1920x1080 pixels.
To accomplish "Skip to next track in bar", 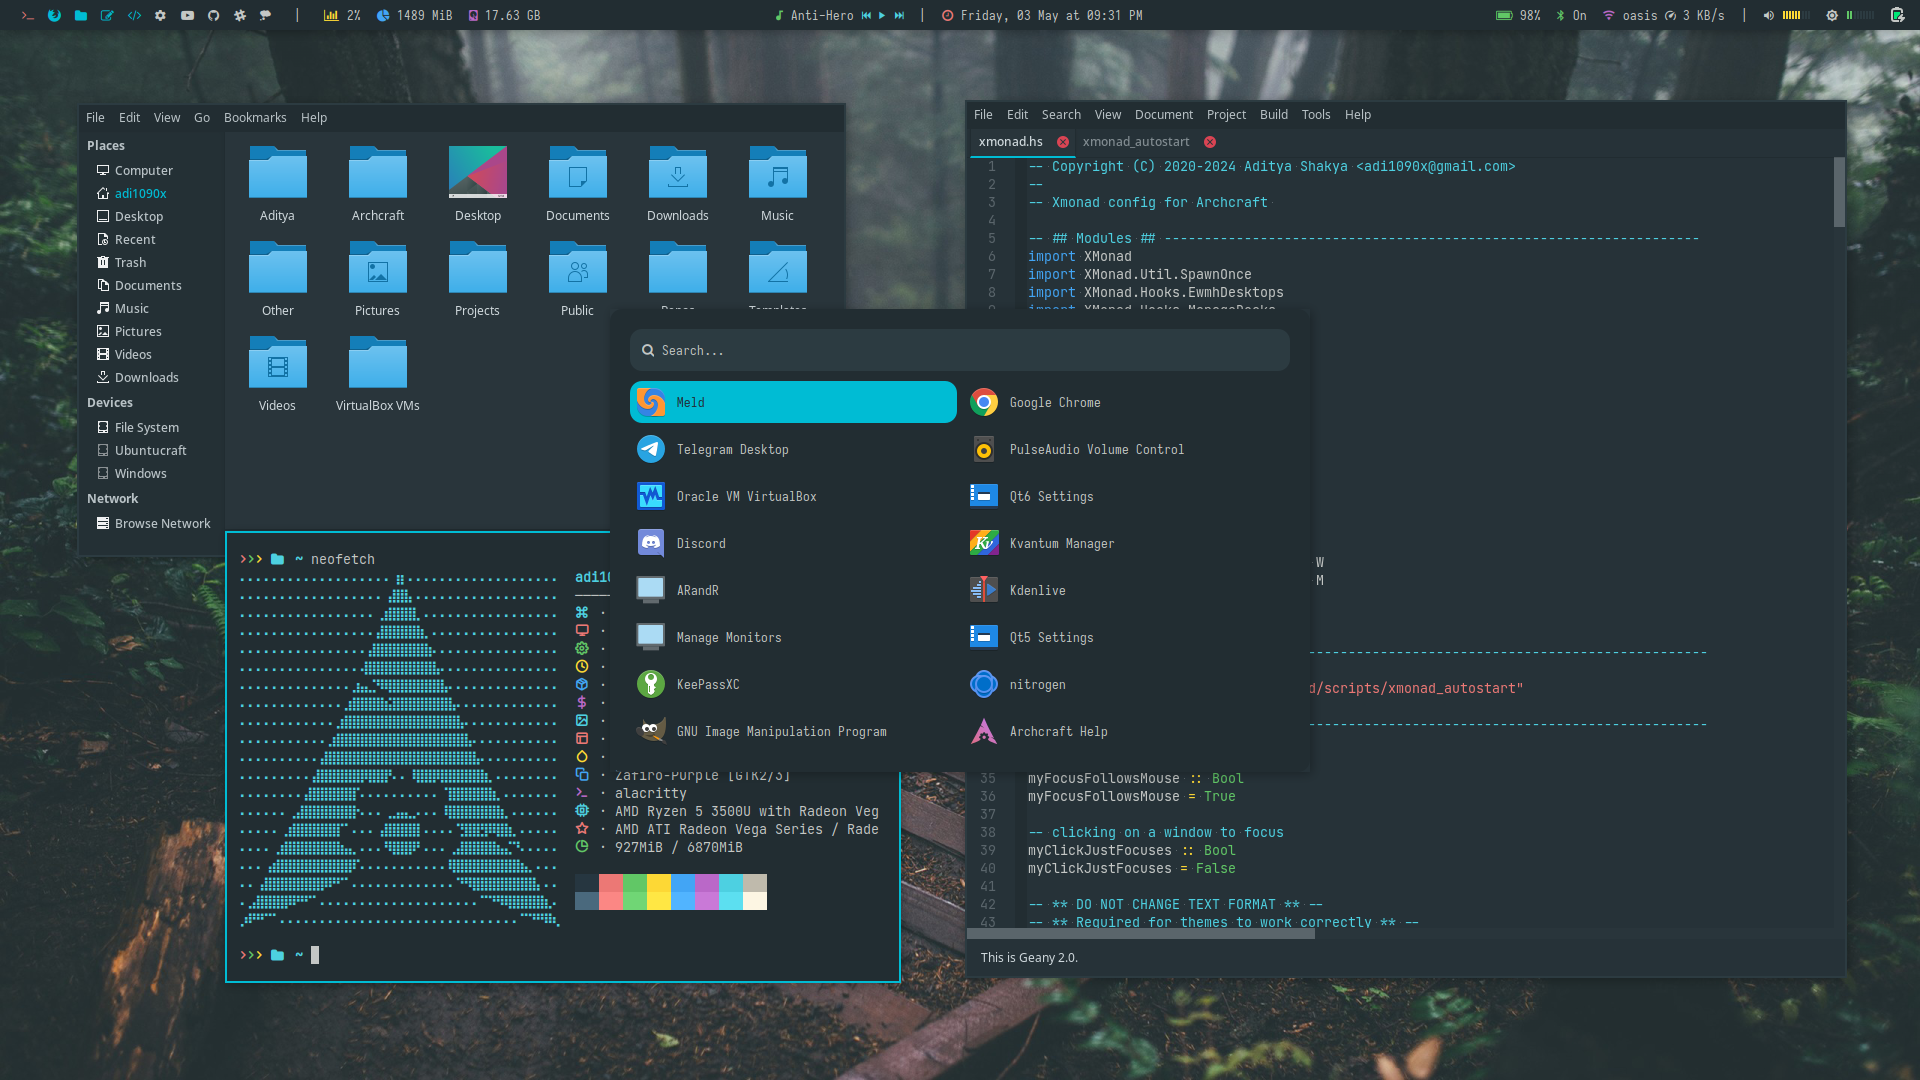I will pos(899,15).
